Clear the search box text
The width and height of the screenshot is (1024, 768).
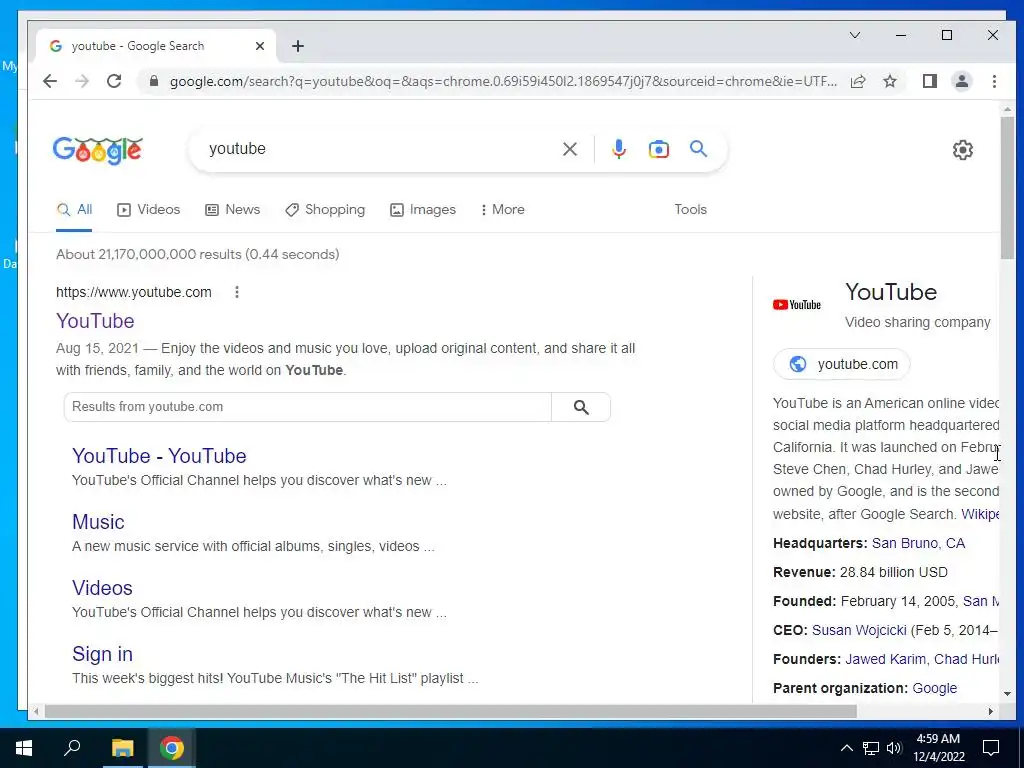(570, 149)
